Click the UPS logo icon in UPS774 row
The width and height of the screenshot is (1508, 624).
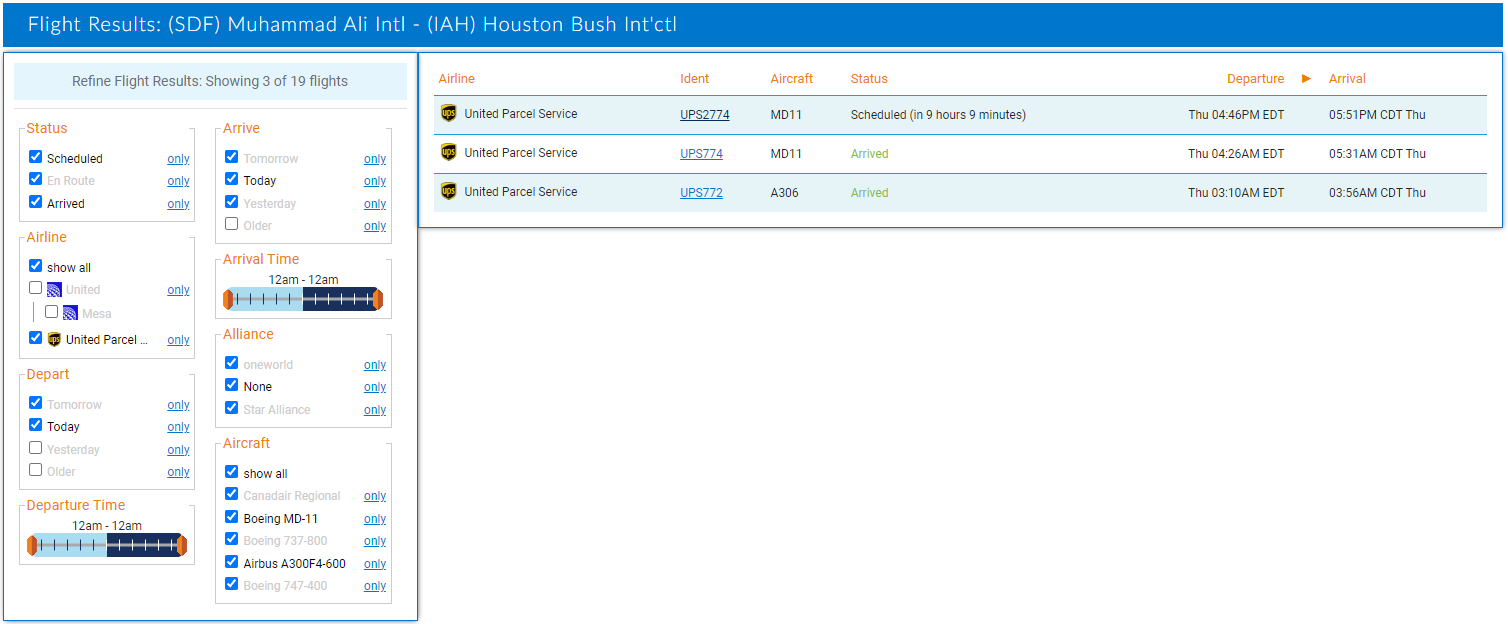pos(448,153)
